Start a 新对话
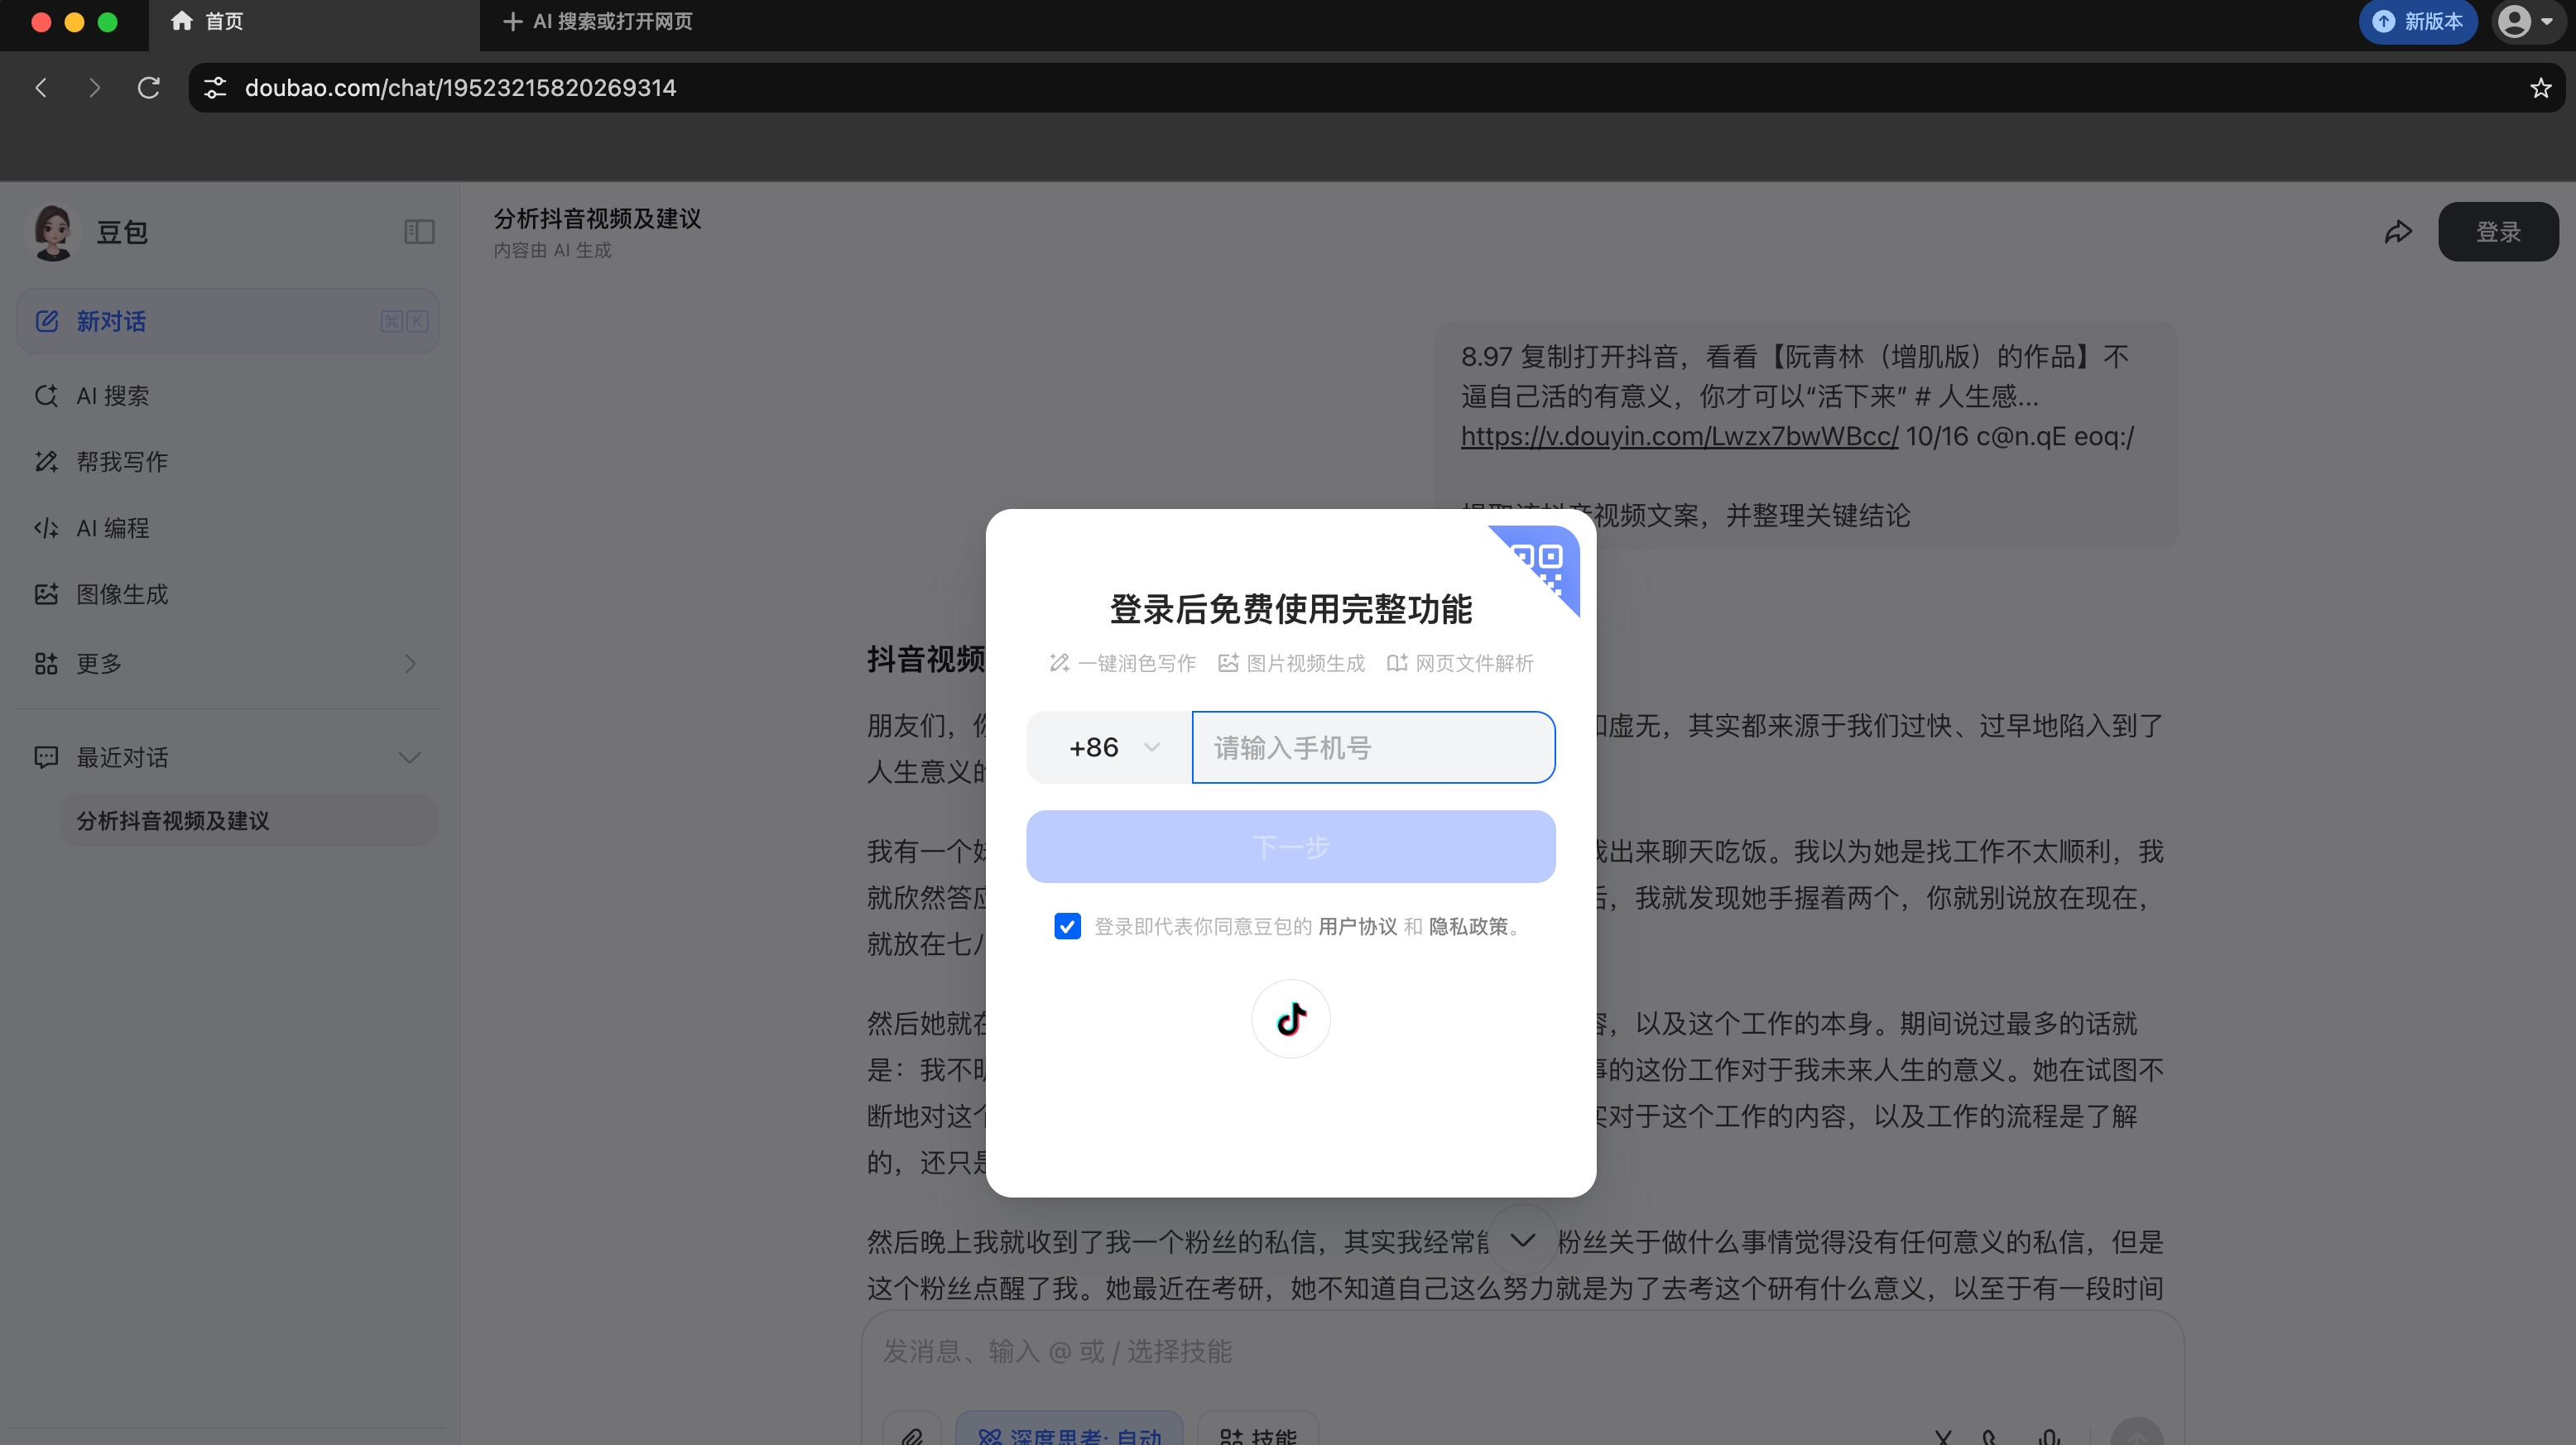This screenshot has width=2576, height=1445. (x=112, y=321)
